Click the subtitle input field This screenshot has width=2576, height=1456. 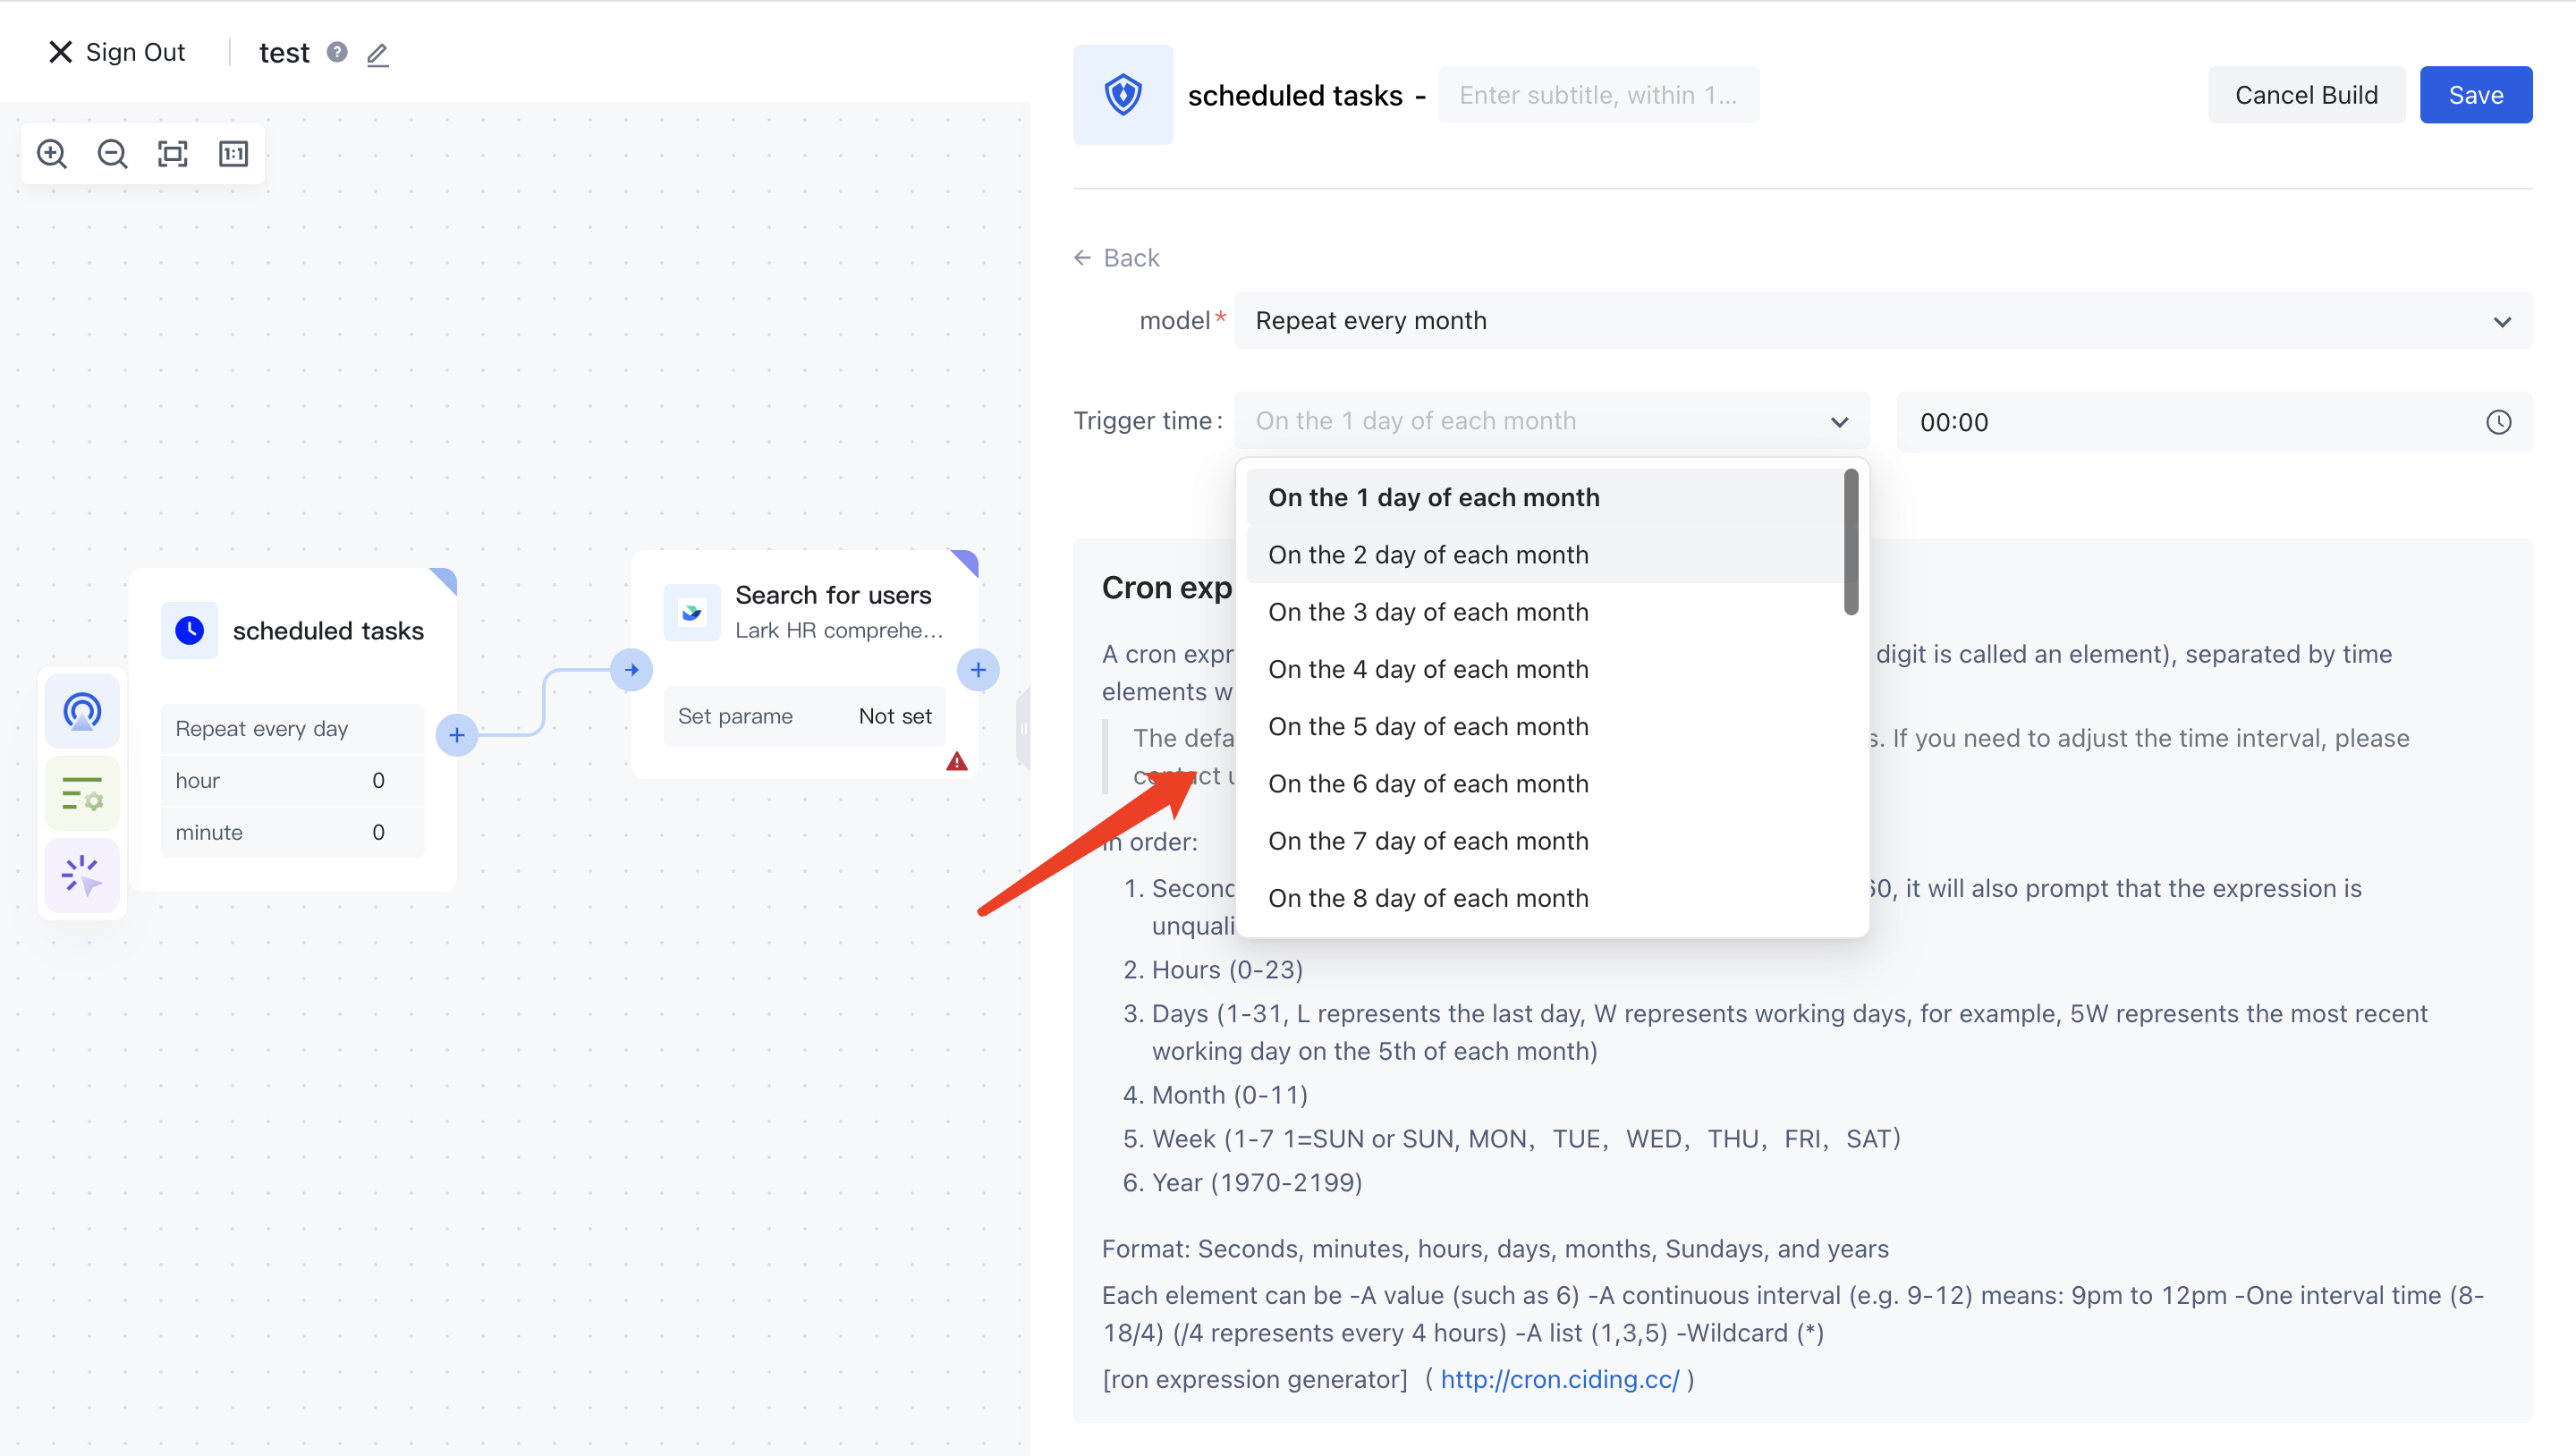1598,95
